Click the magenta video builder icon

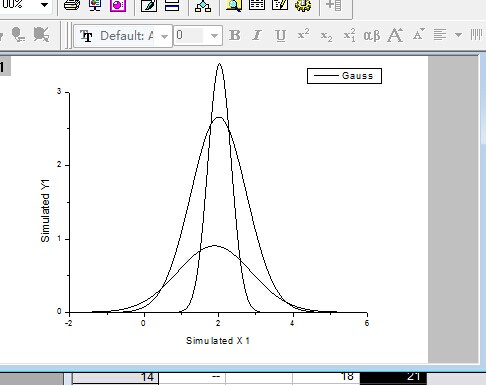(x=118, y=5)
